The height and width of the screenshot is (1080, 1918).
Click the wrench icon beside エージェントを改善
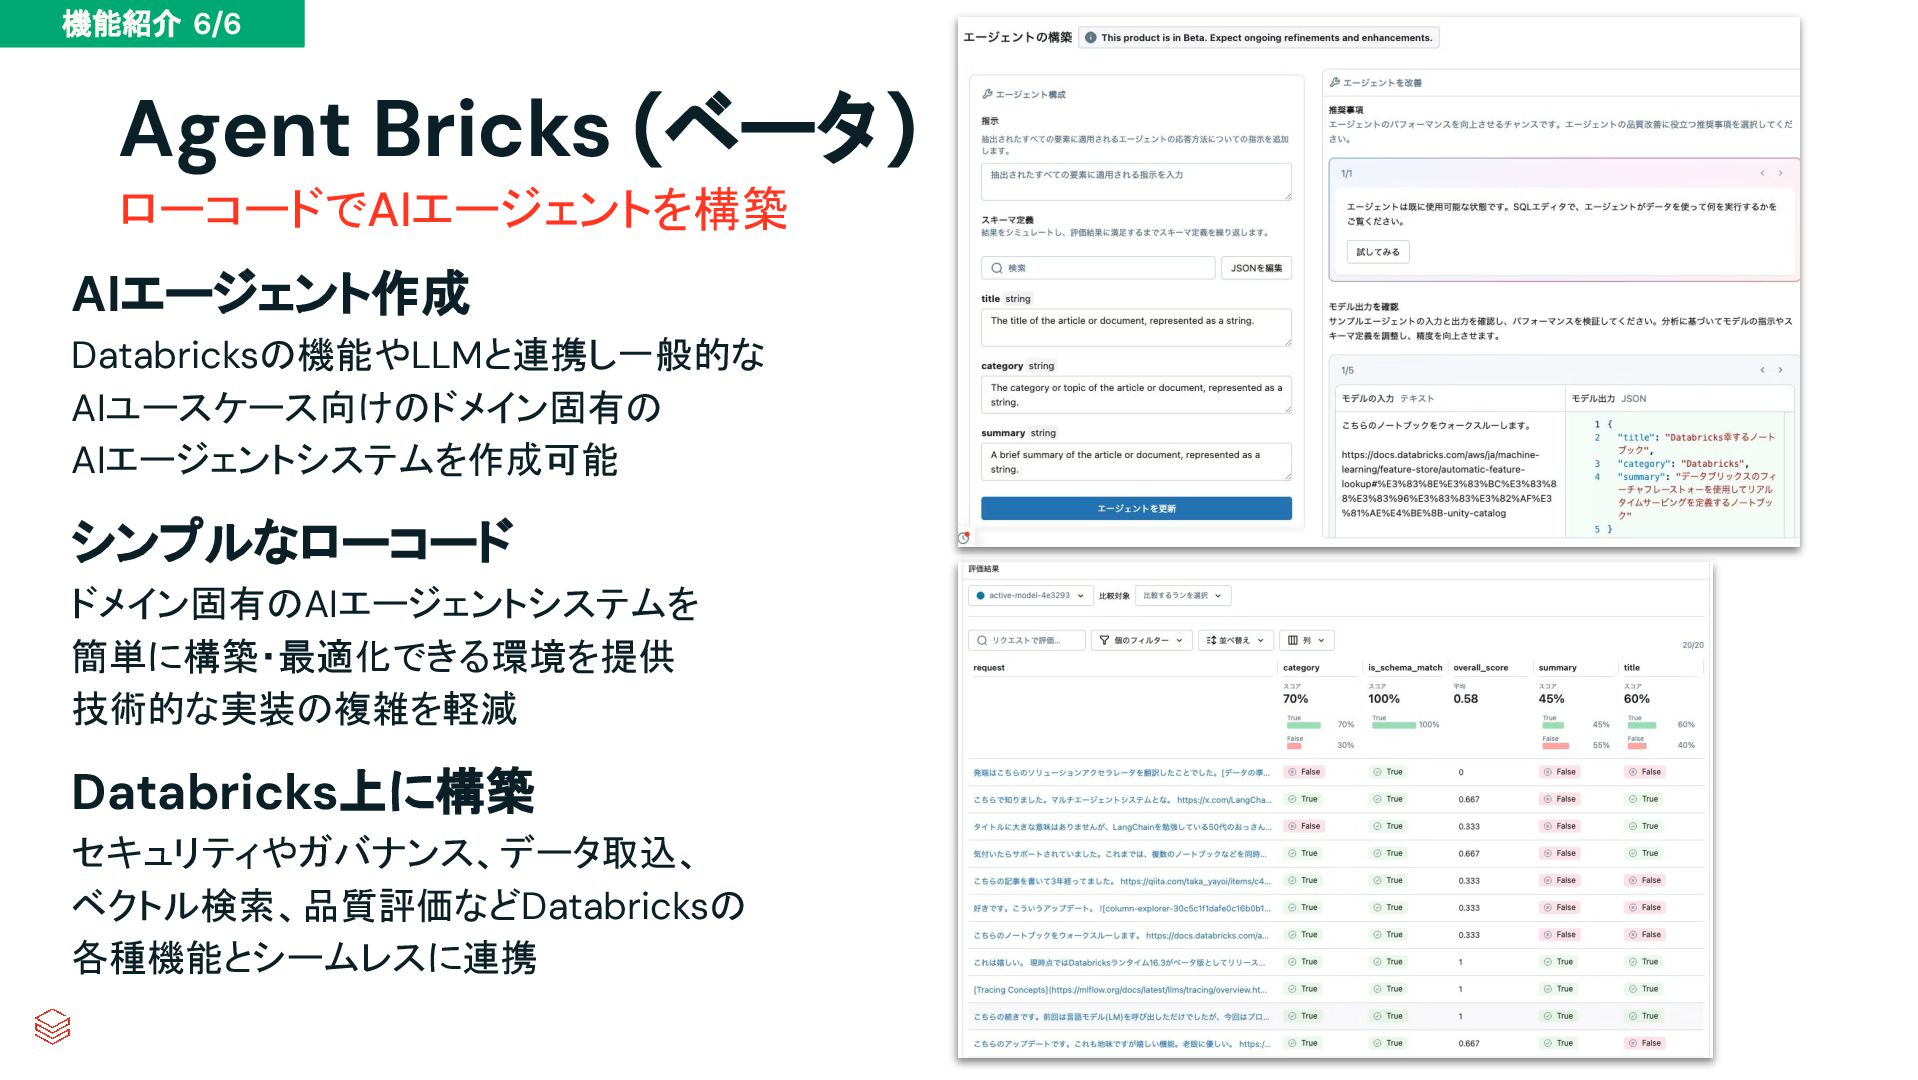[1334, 82]
